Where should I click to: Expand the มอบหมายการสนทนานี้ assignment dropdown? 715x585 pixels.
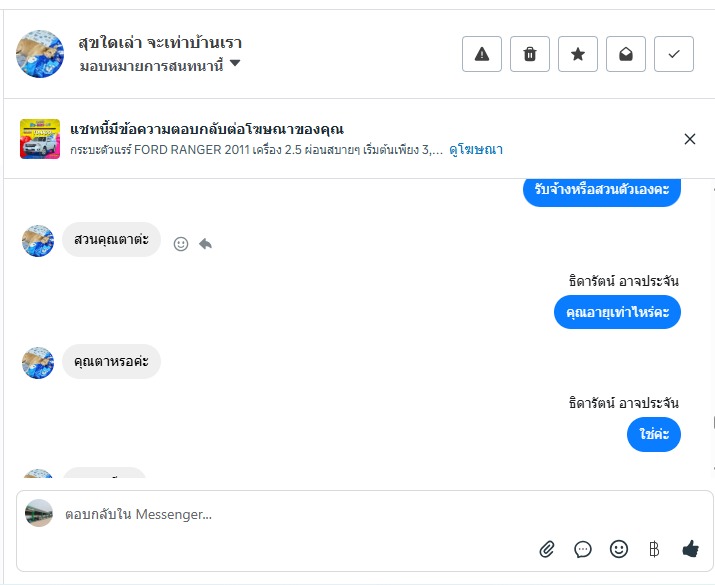point(235,65)
